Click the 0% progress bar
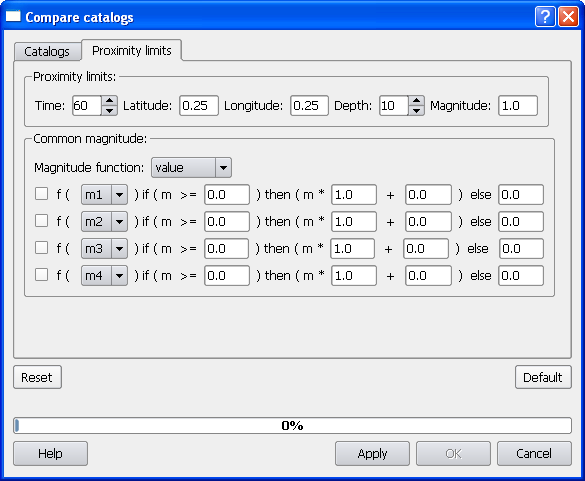The width and height of the screenshot is (585, 481). point(292,425)
